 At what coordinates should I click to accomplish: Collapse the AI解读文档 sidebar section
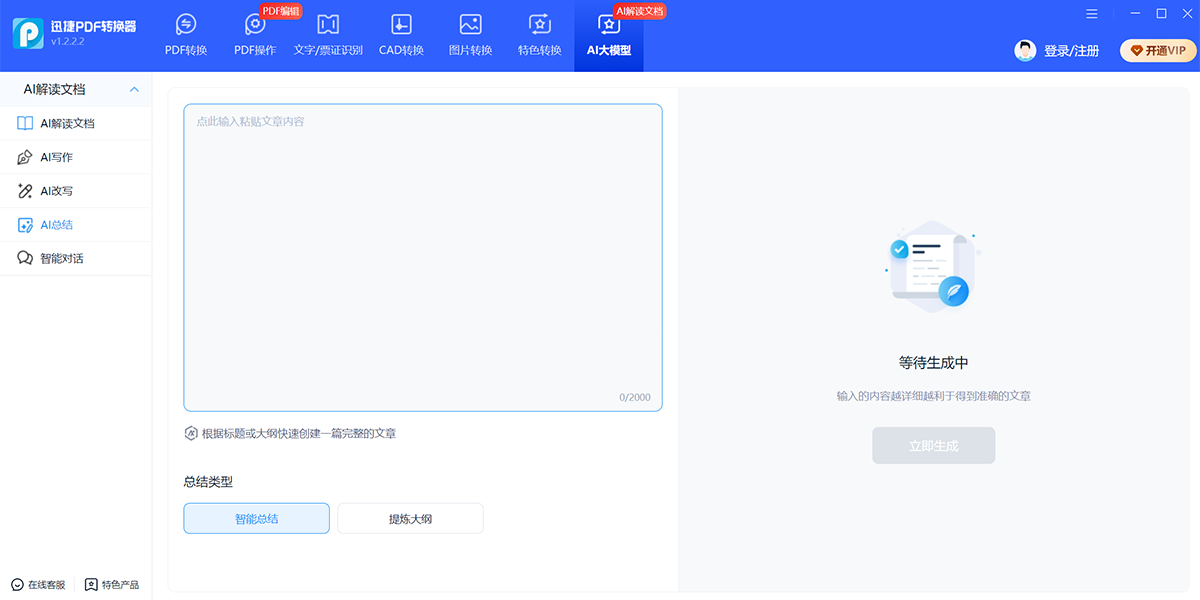134,90
